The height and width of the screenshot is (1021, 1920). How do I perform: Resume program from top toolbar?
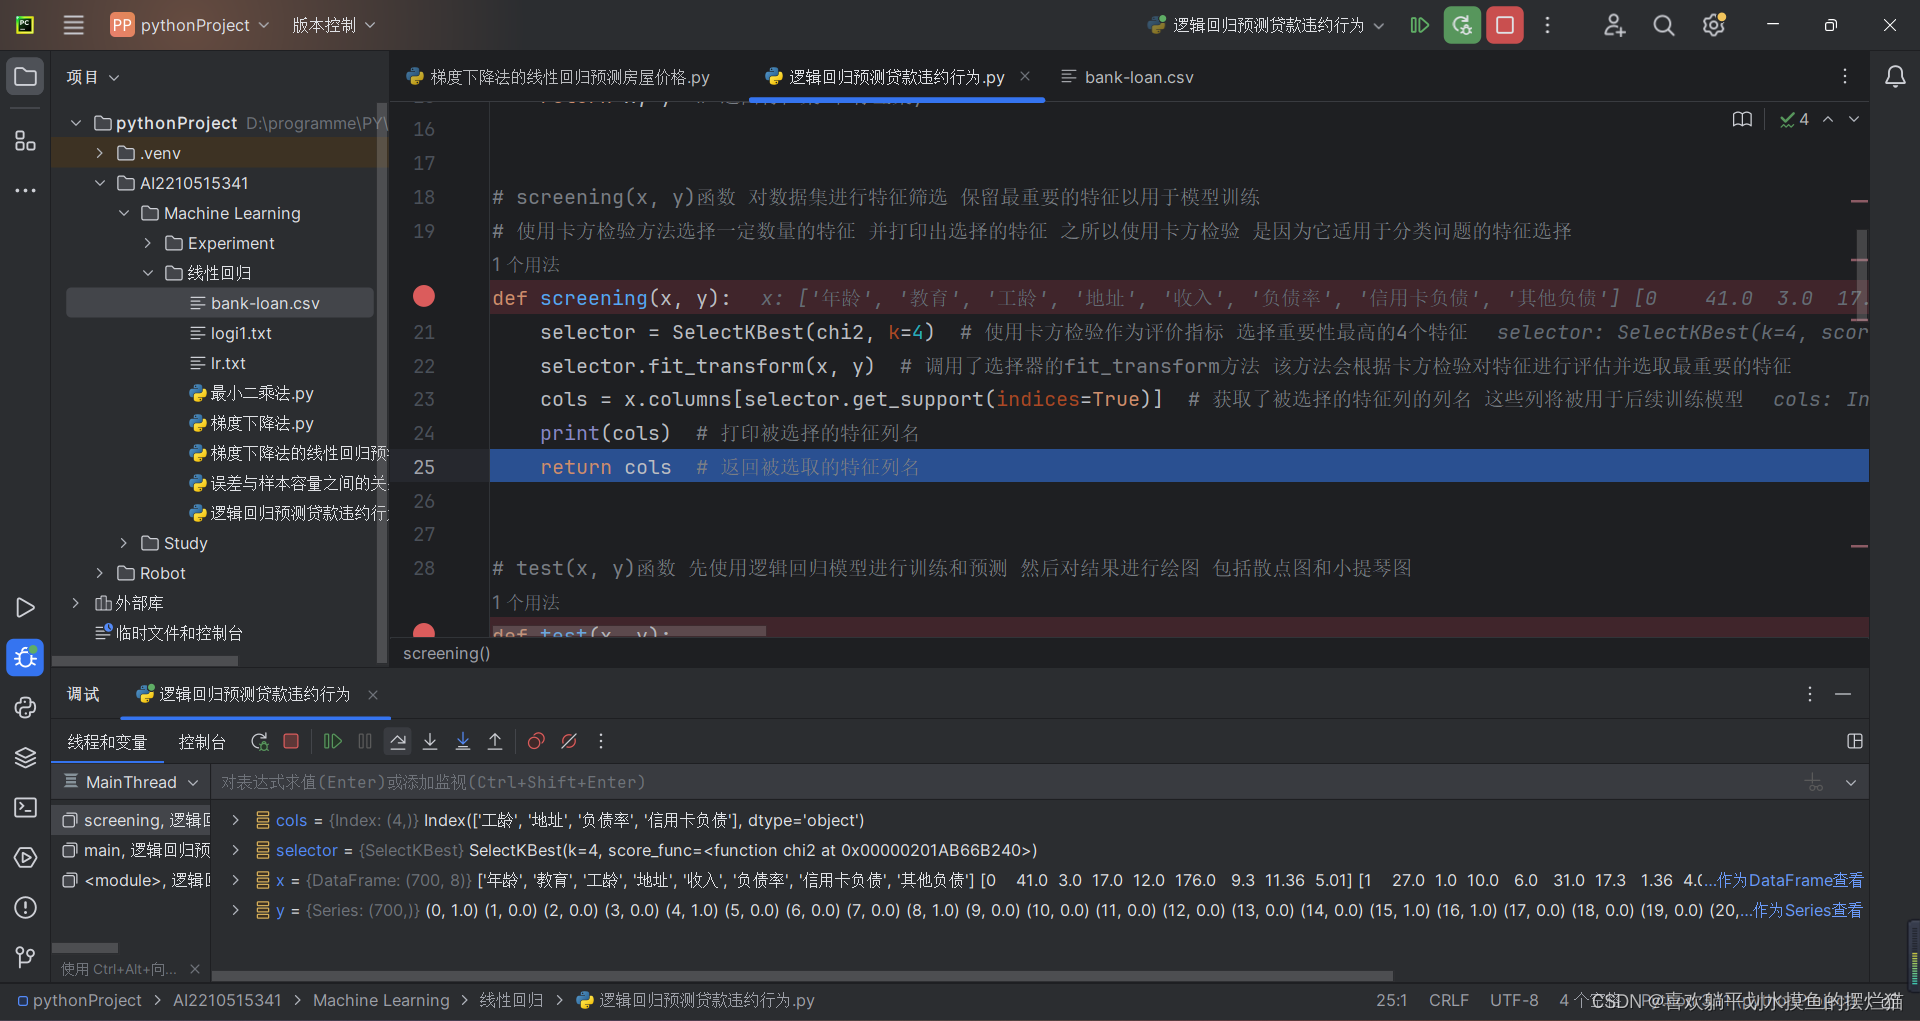pyautogui.click(x=1419, y=25)
